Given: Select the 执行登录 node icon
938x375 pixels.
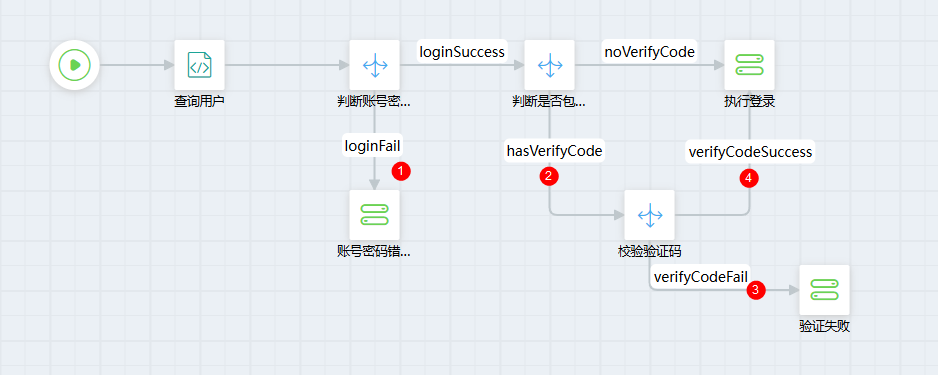Looking at the screenshot, I should (750, 65).
